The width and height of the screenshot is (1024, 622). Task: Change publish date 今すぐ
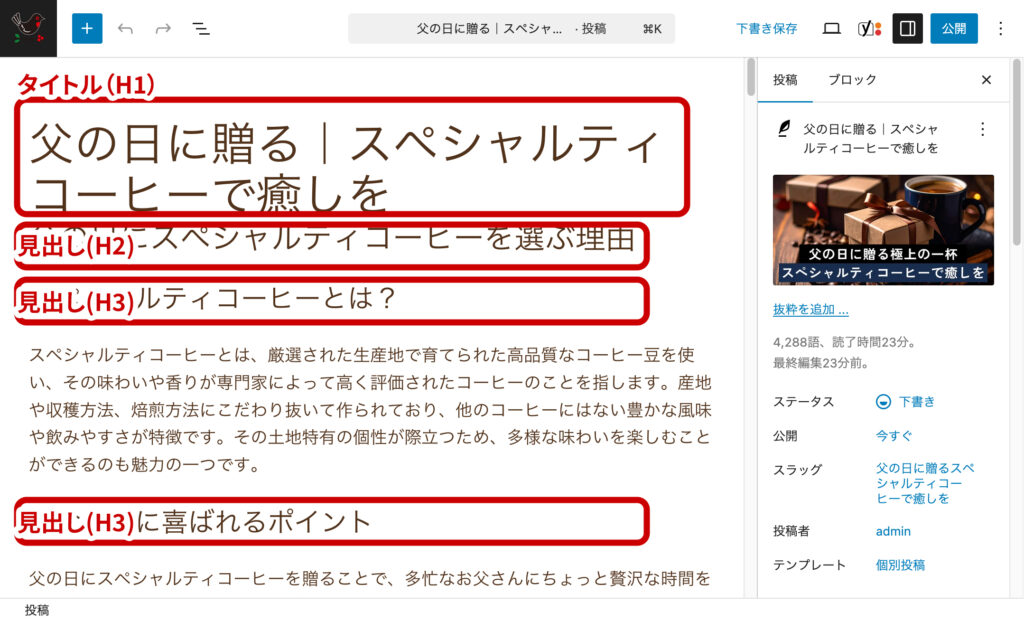893,436
